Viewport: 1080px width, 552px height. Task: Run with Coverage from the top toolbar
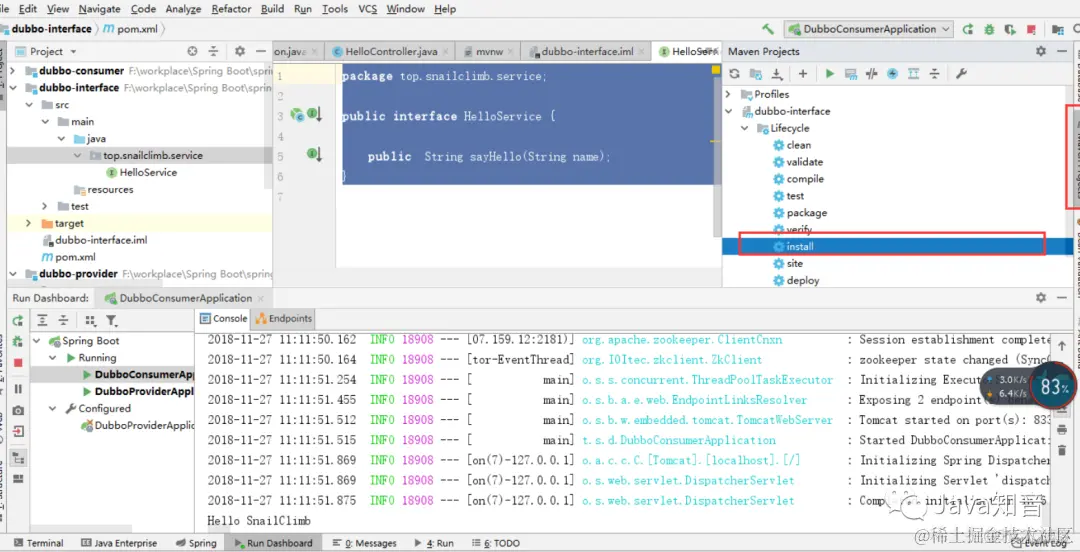pos(1010,29)
